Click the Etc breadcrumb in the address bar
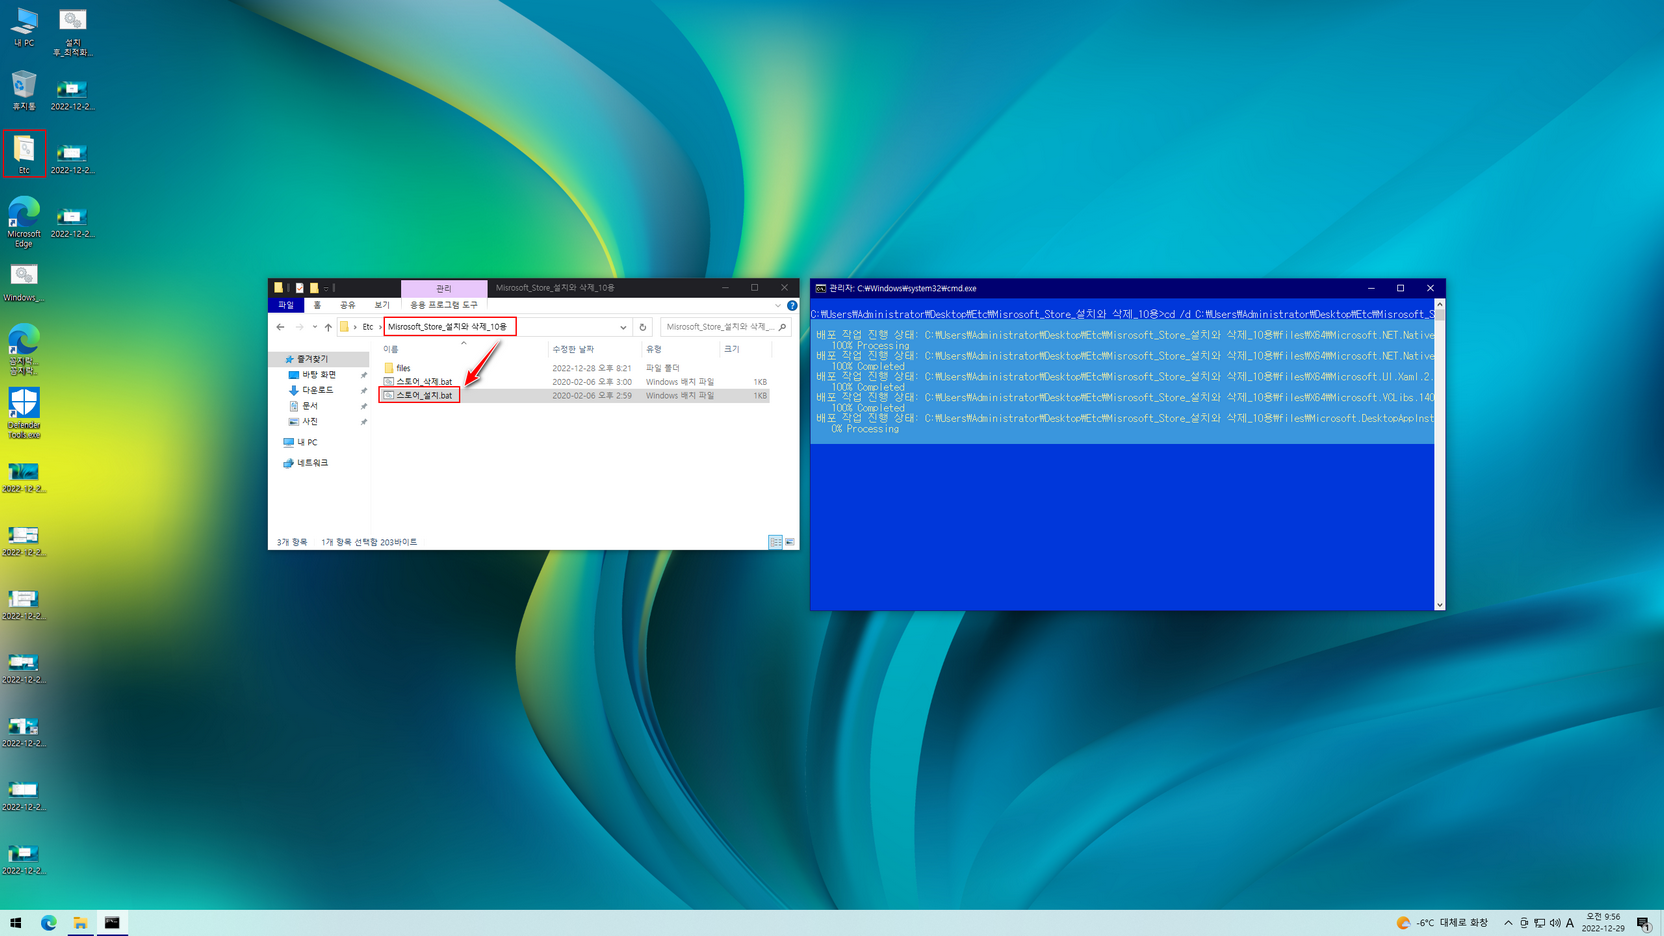This screenshot has height=936, width=1664. point(368,327)
